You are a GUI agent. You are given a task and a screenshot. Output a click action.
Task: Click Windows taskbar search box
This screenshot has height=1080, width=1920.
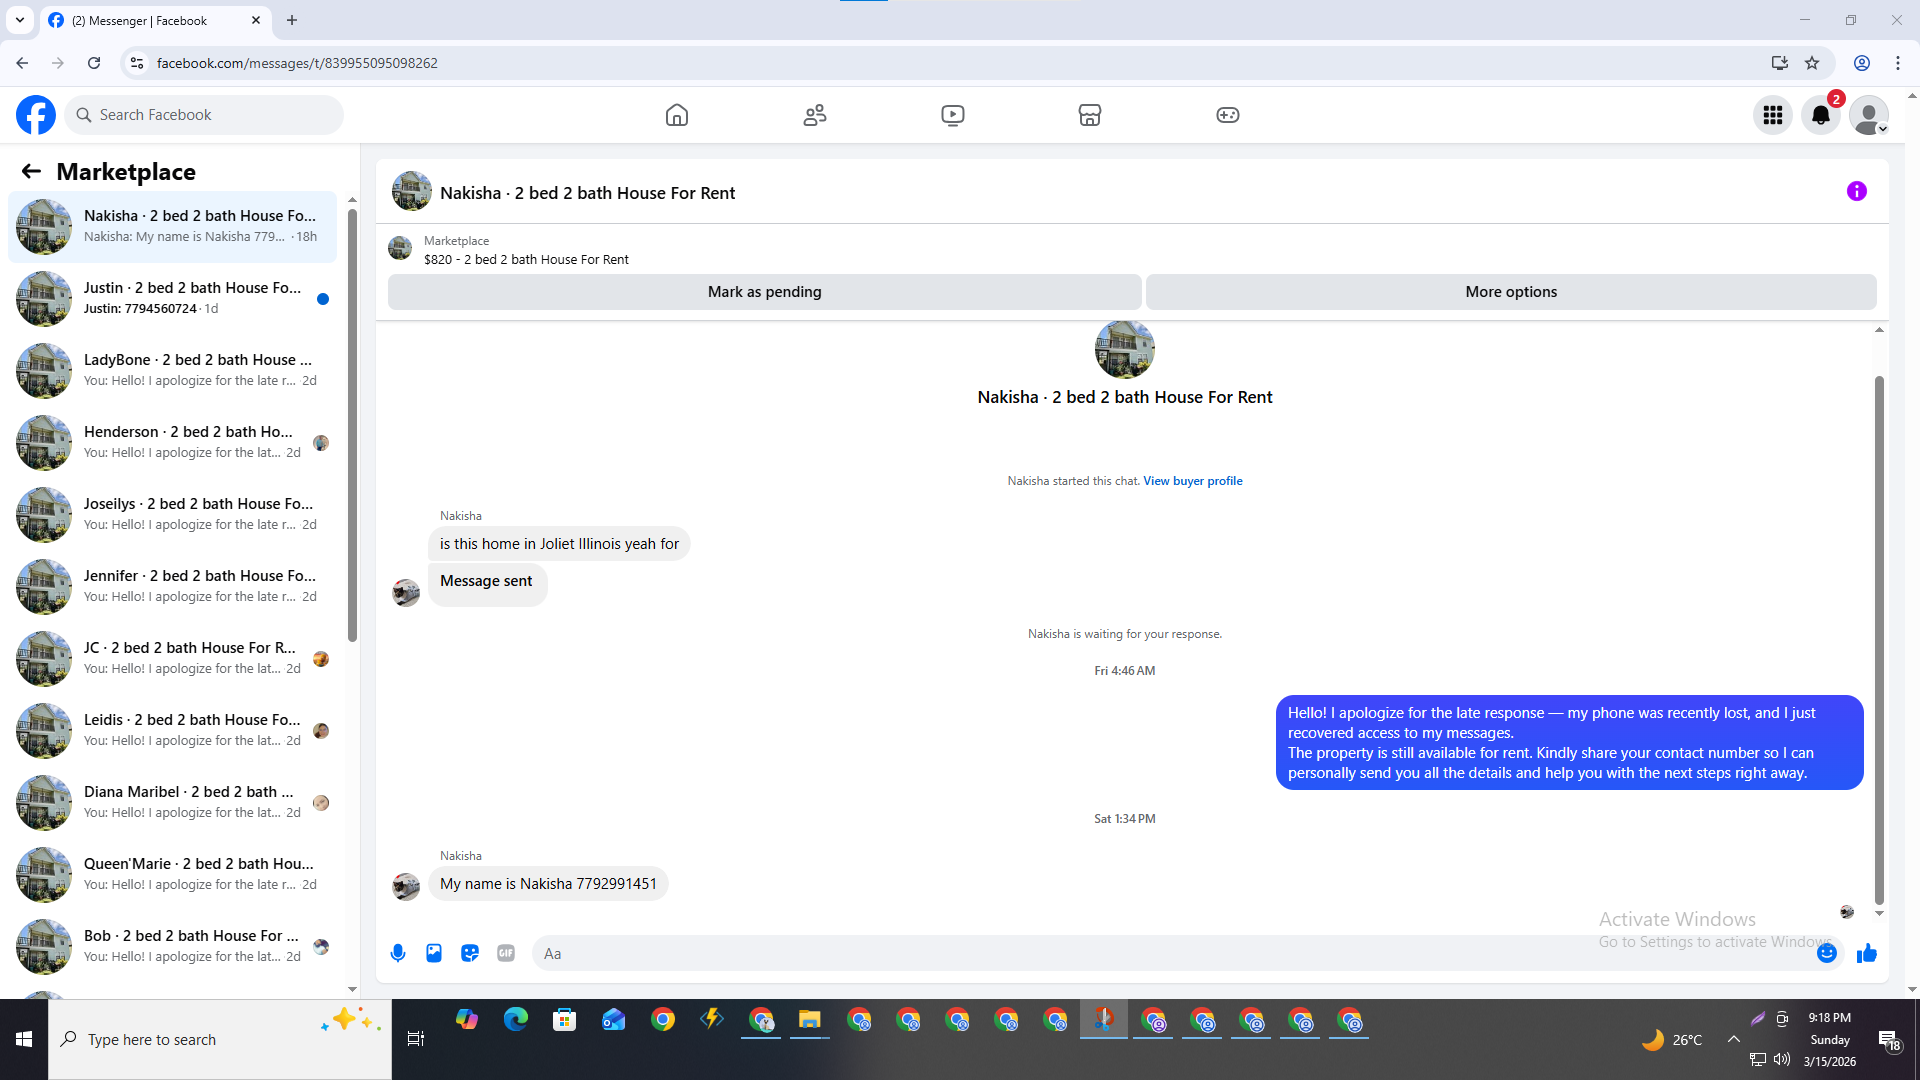click(220, 1040)
